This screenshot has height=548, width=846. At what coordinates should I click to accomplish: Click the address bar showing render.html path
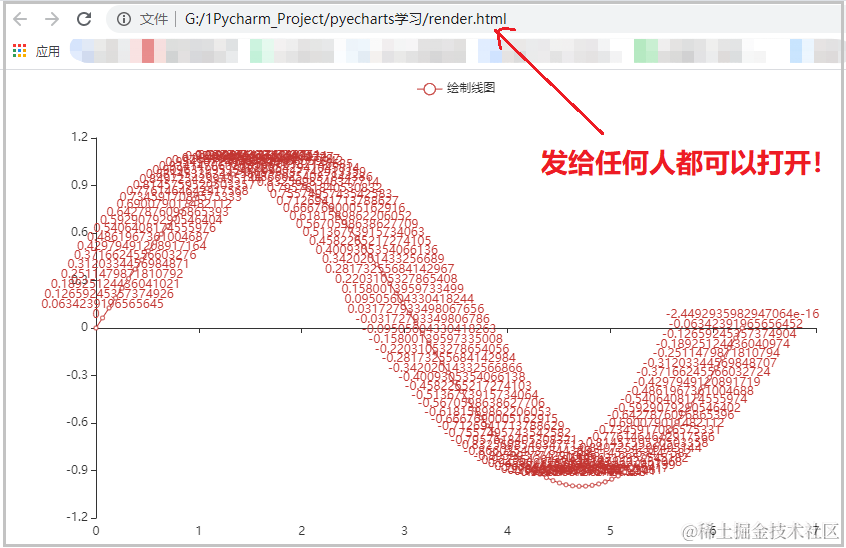(x=345, y=19)
